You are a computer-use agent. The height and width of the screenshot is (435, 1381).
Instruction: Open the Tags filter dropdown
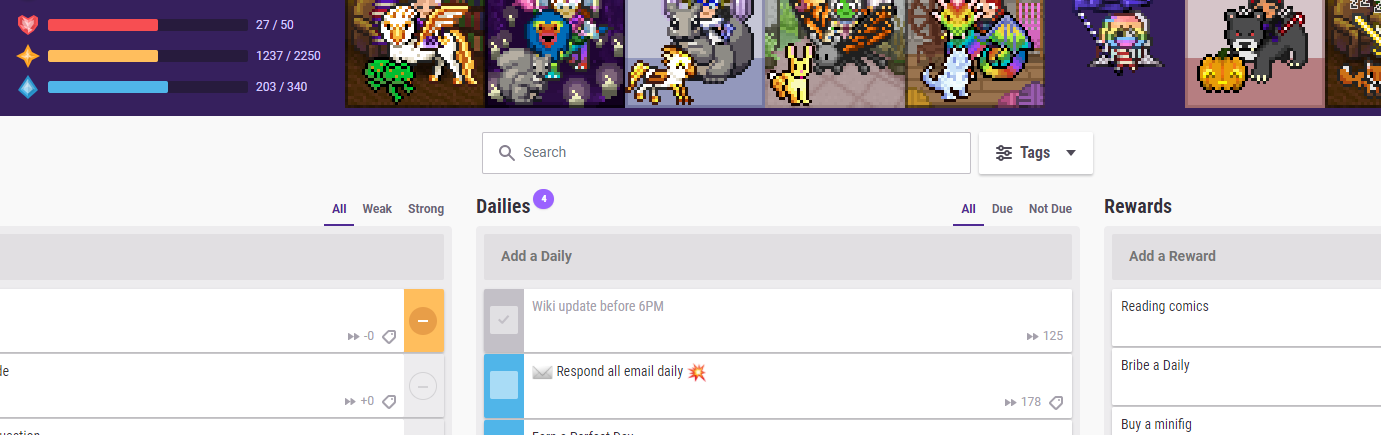pyautogui.click(x=1035, y=153)
